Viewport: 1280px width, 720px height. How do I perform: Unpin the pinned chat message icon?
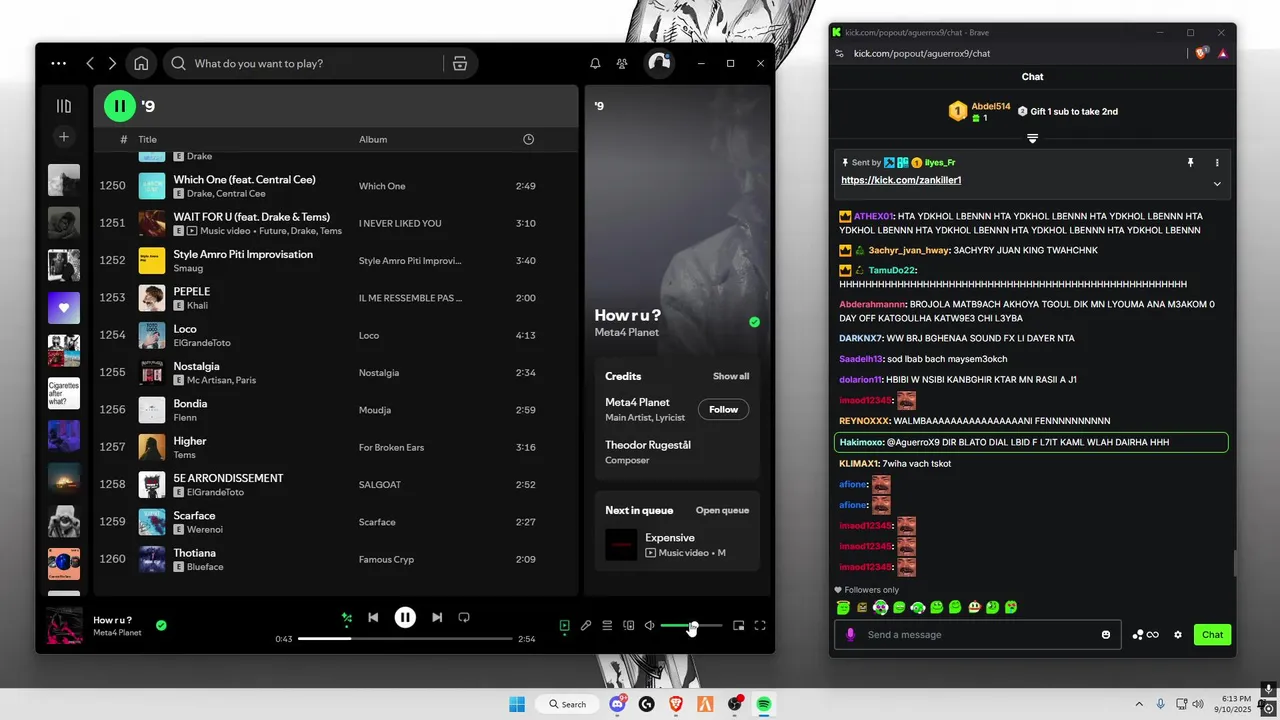(1190, 162)
